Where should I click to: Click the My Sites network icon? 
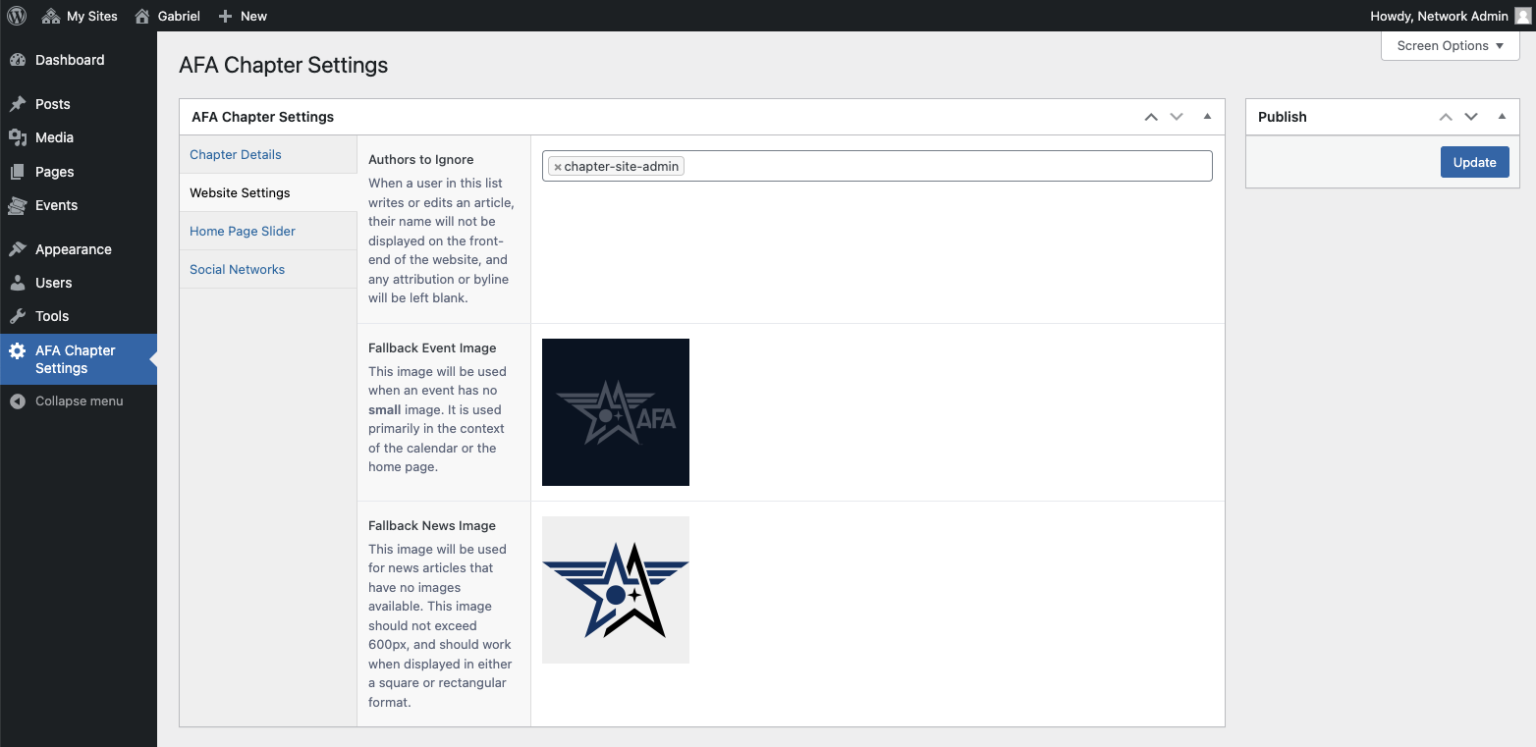[51, 16]
